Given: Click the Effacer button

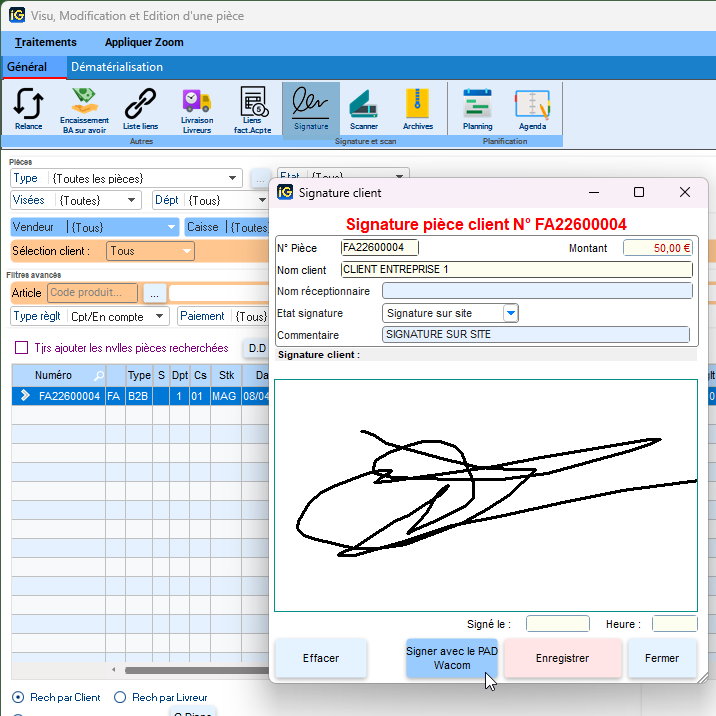Looking at the screenshot, I should point(321,658).
